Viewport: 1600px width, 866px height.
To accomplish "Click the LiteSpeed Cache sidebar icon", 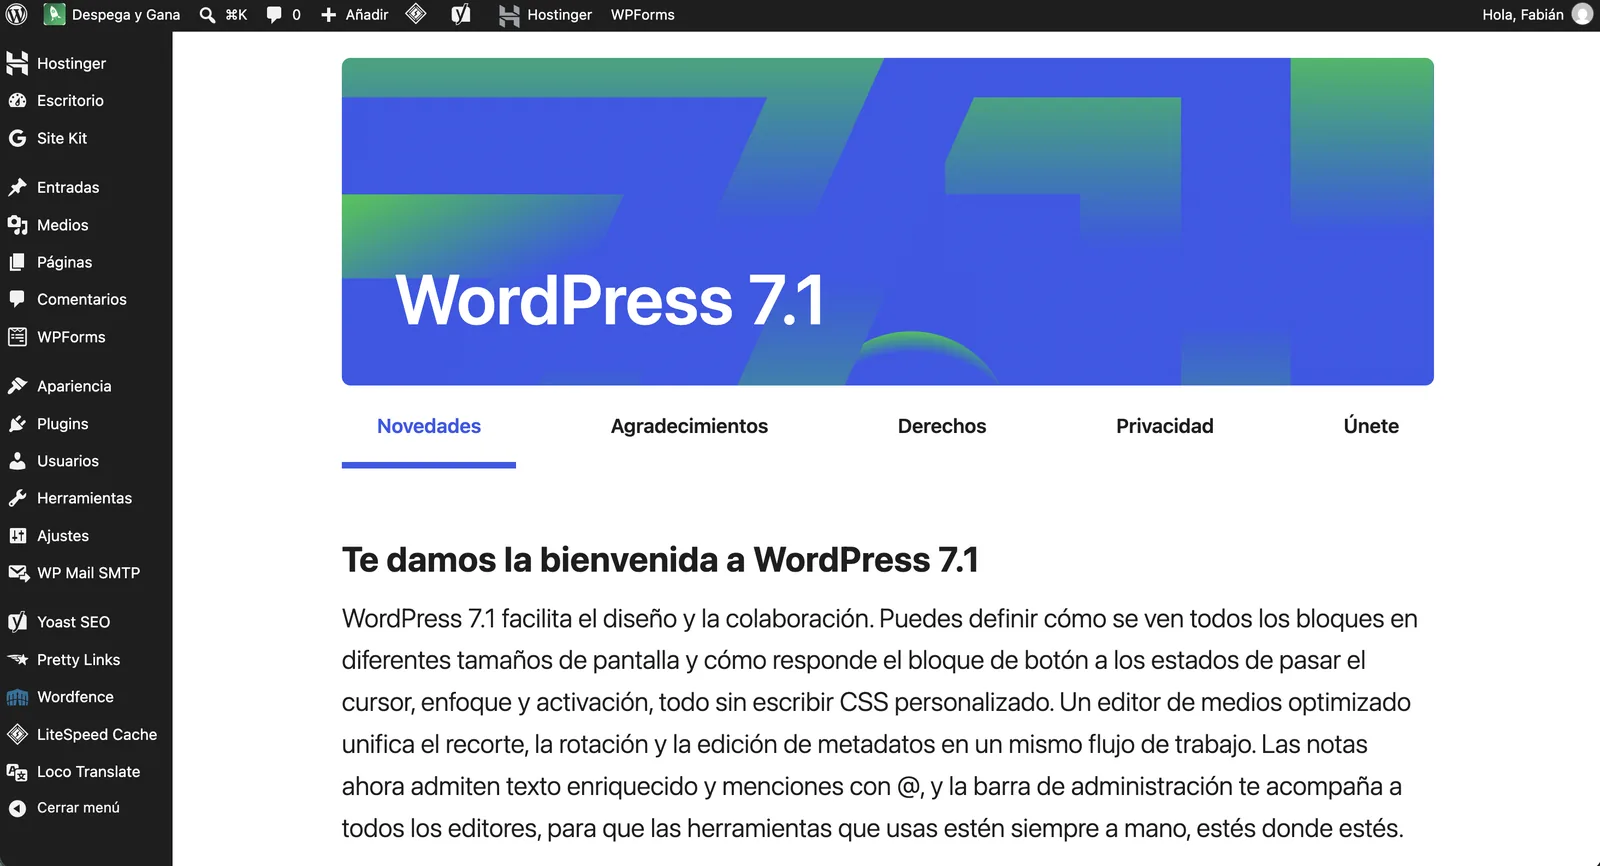I will [17, 734].
